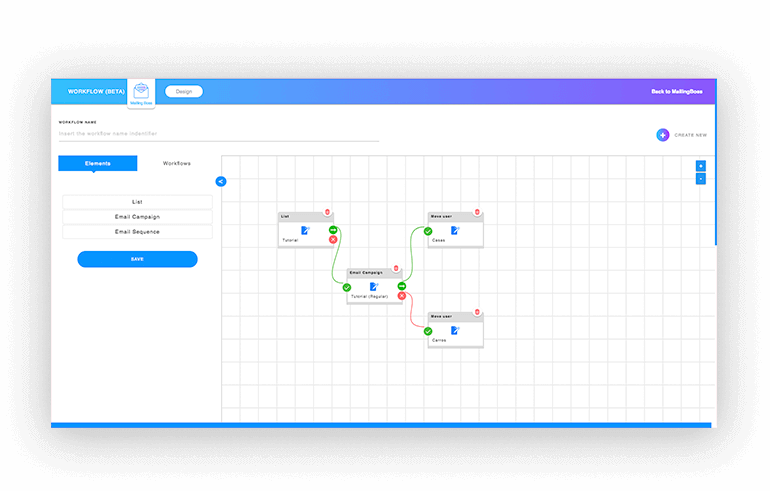Click green output connector on Email Campaign node
This screenshot has height=491, width=770.
402,286
